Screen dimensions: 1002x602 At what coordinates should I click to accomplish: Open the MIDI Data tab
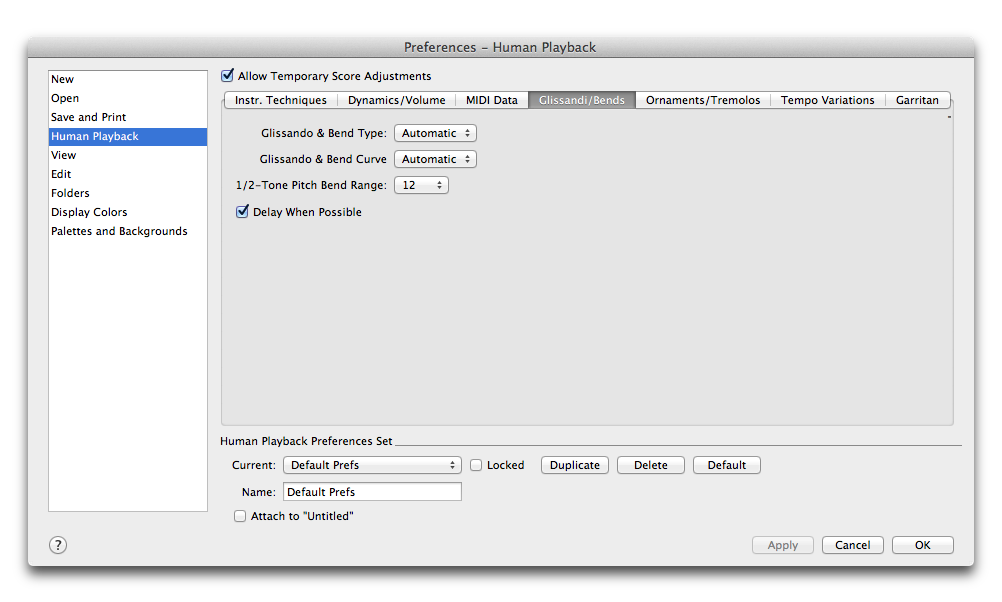tap(491, 100)
